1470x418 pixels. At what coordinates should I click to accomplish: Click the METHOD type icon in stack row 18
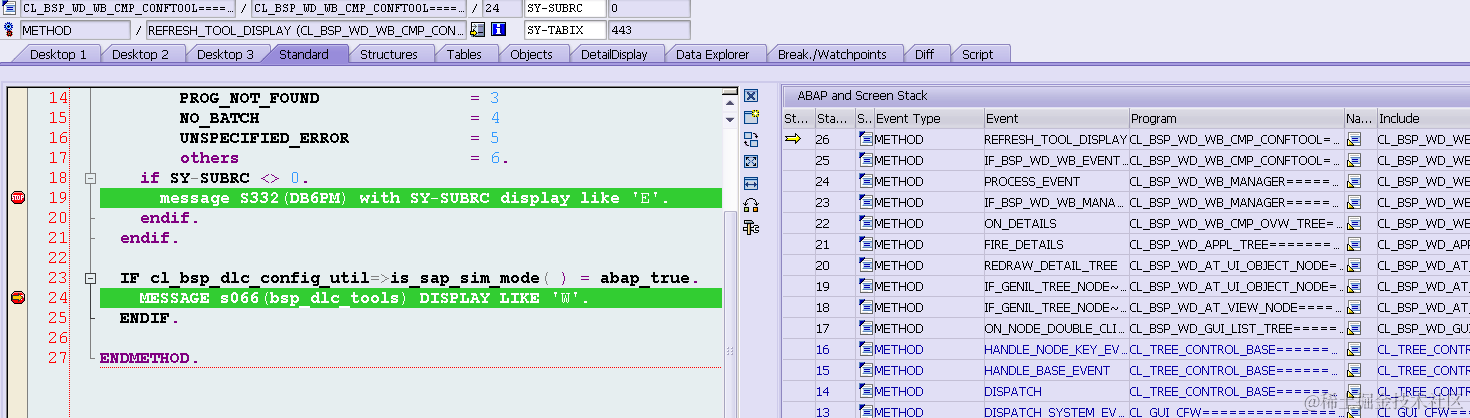pyautogui.click(x=866, y=307)
